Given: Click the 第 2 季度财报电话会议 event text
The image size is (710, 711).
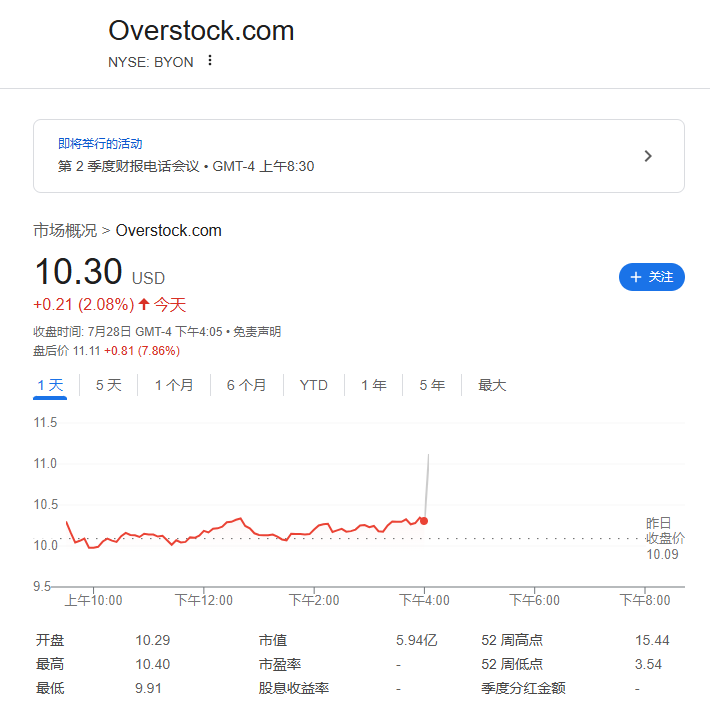Looking at the screenshot, I should [128, 166].
